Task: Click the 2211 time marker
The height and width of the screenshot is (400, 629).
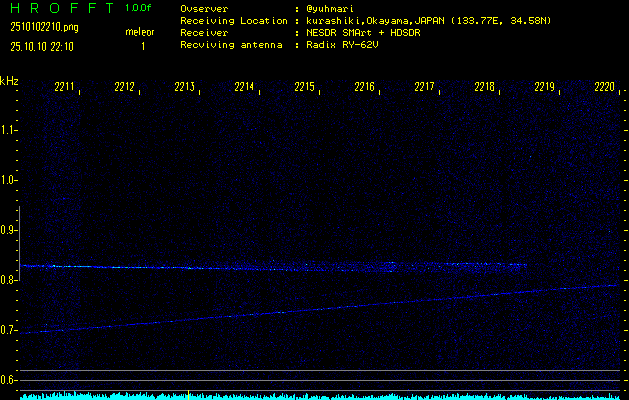Action: click(x=64, y=88)
